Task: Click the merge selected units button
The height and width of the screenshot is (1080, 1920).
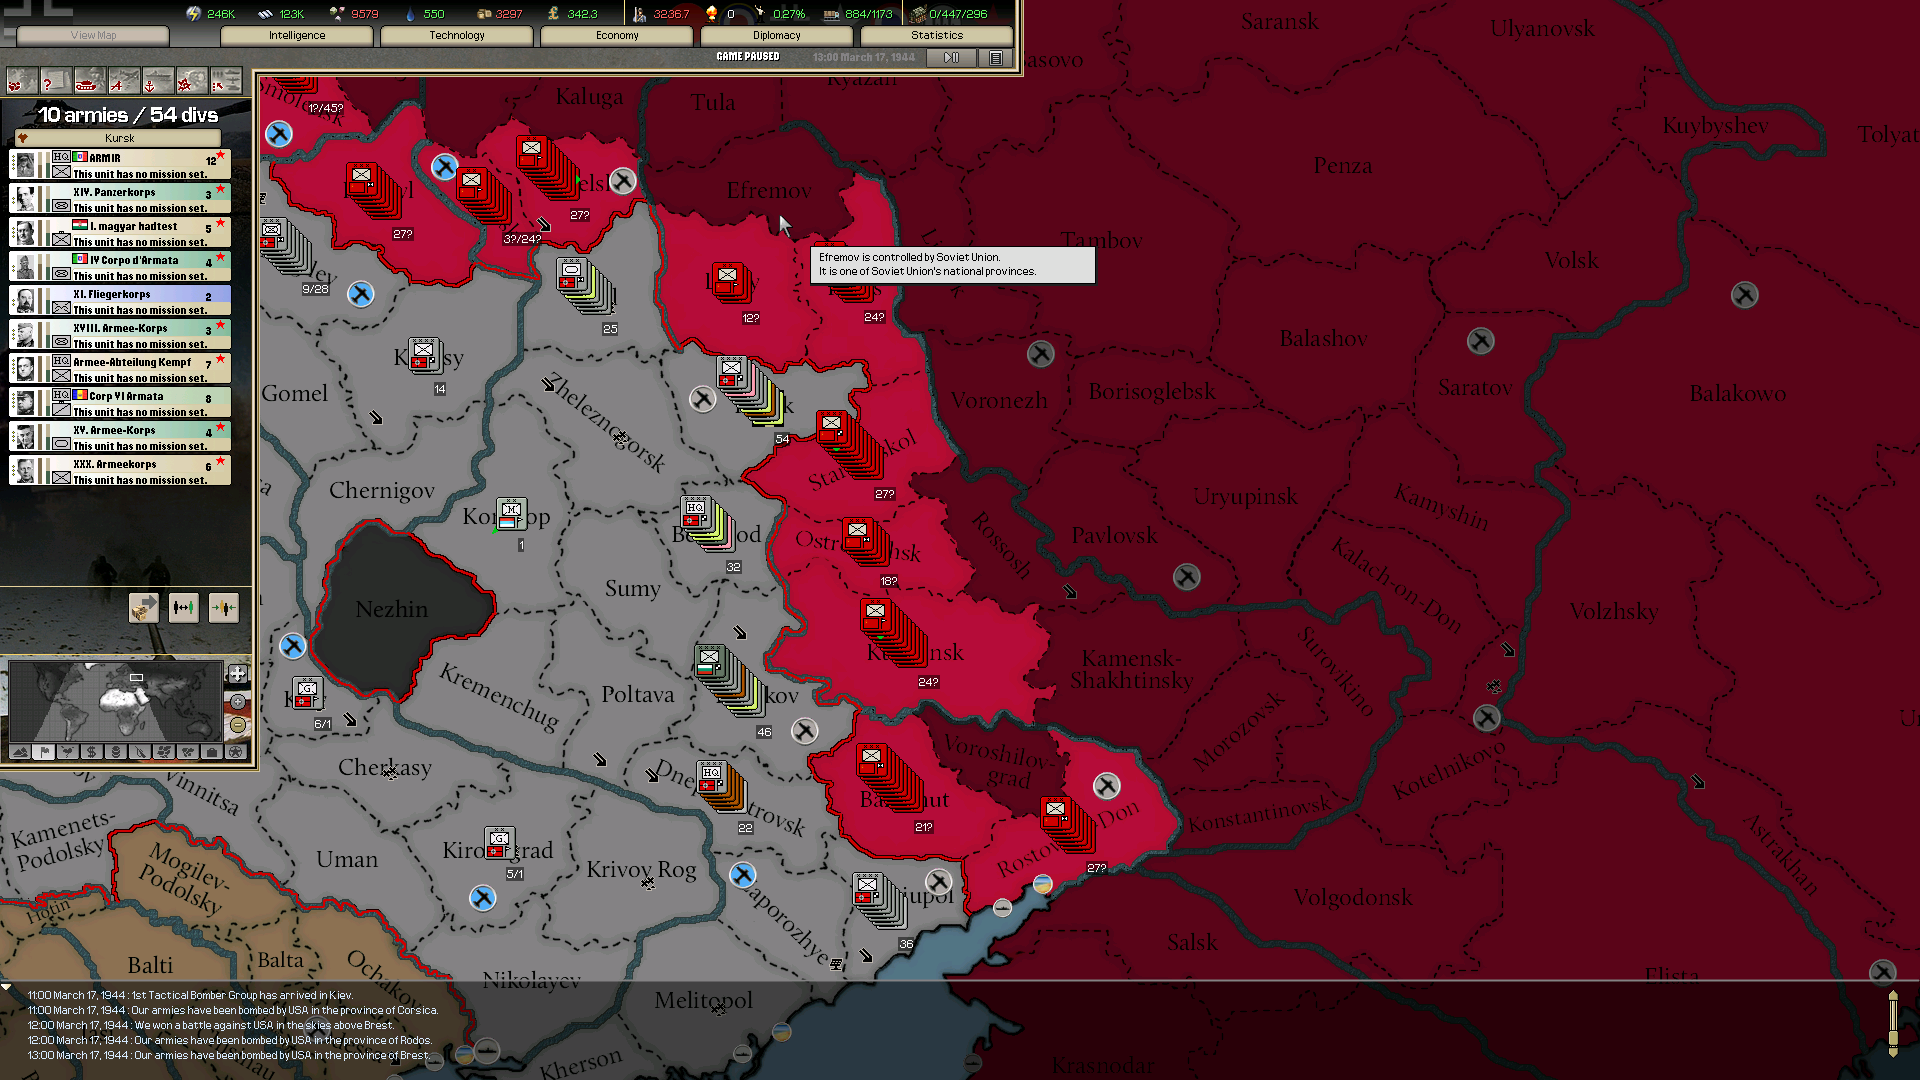Action: 224,607
